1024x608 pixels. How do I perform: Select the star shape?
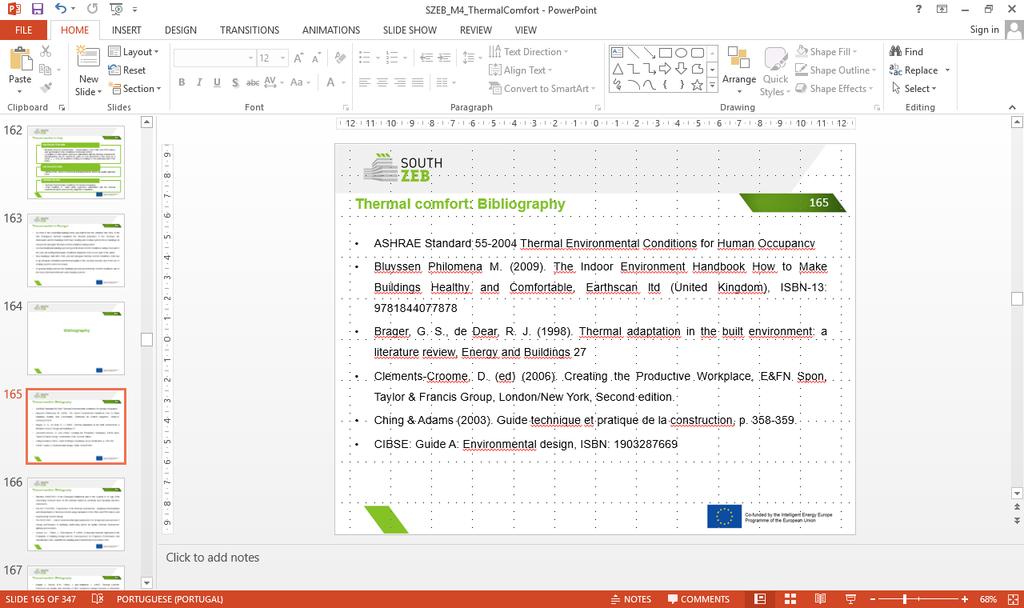click(697, 84)
